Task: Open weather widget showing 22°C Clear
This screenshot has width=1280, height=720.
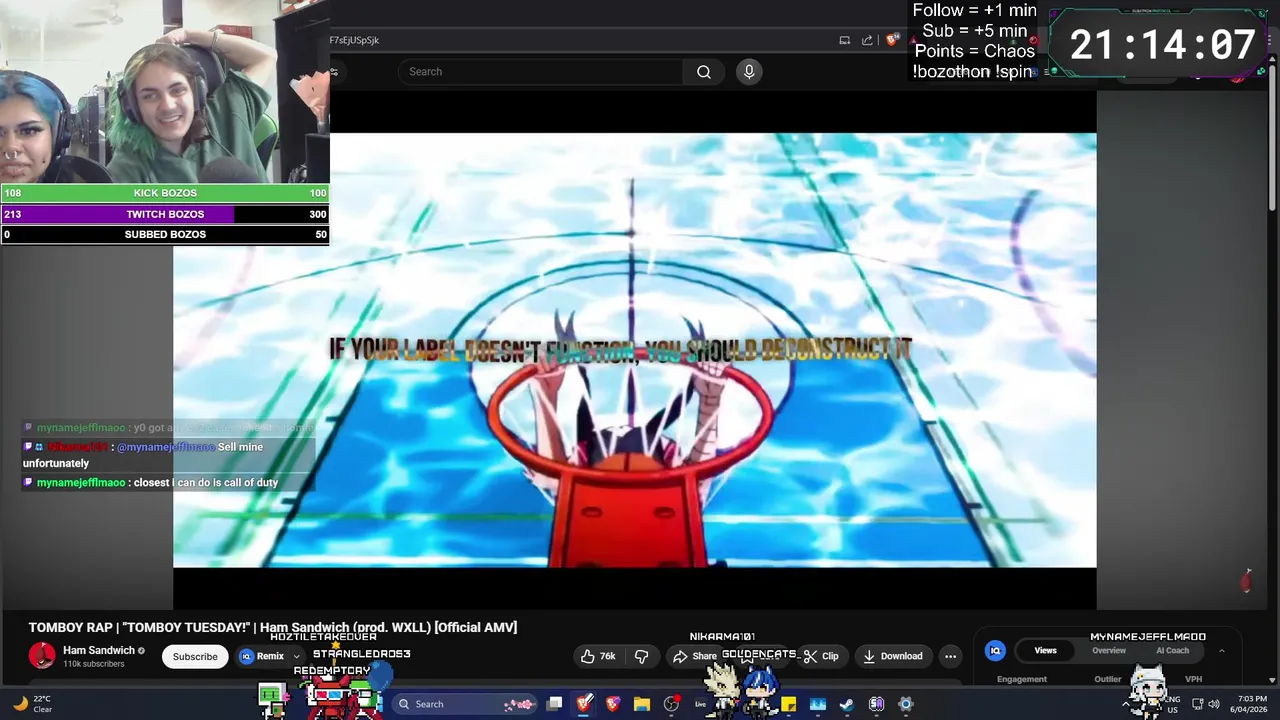Action: [x=32, y=704]
